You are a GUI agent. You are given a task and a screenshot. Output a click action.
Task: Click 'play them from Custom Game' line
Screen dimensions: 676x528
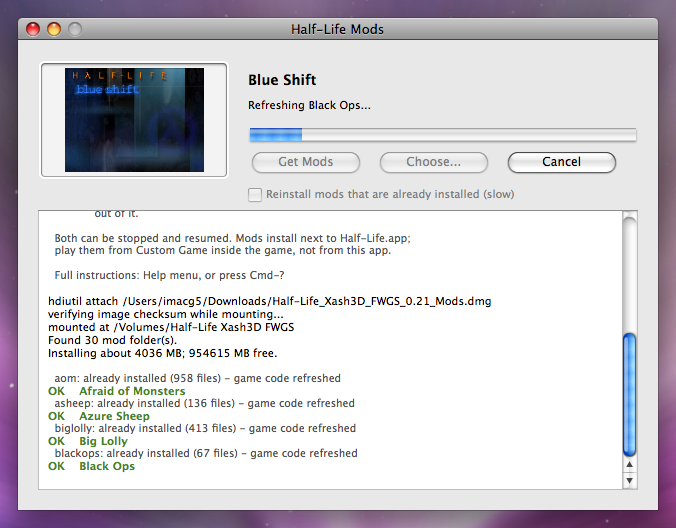(222, 250)
